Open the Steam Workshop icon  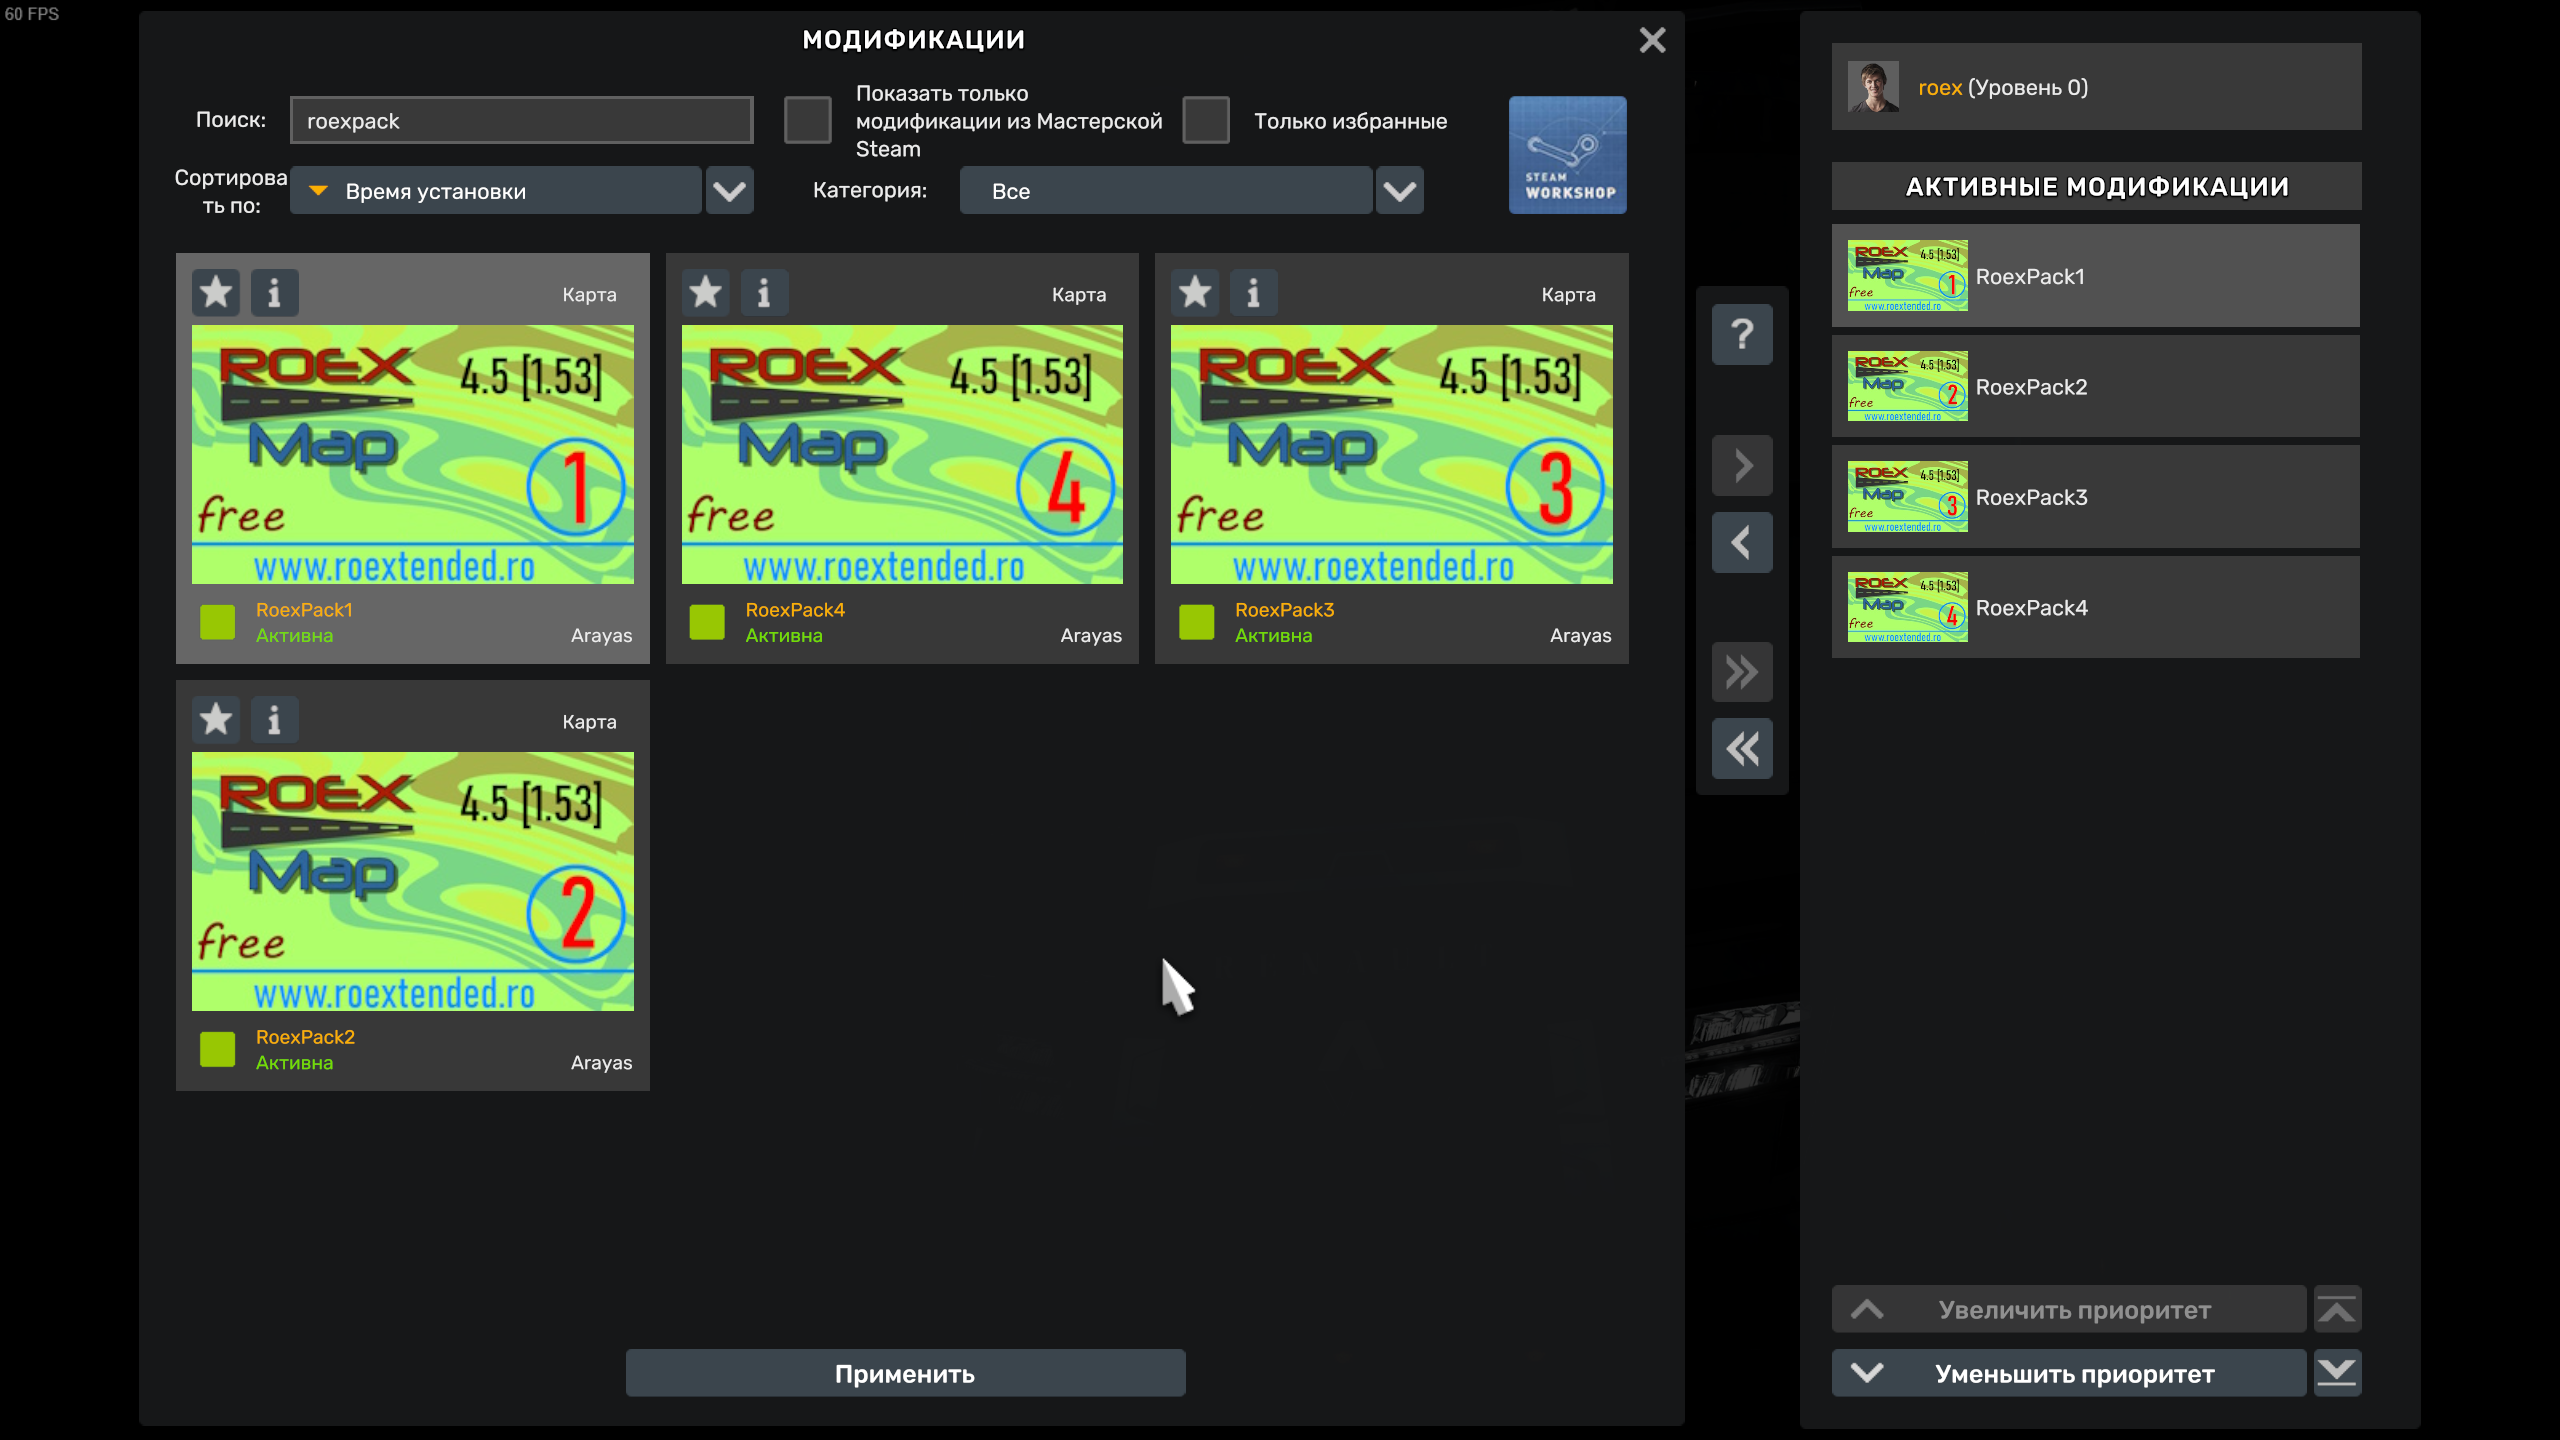point(1567,155)
